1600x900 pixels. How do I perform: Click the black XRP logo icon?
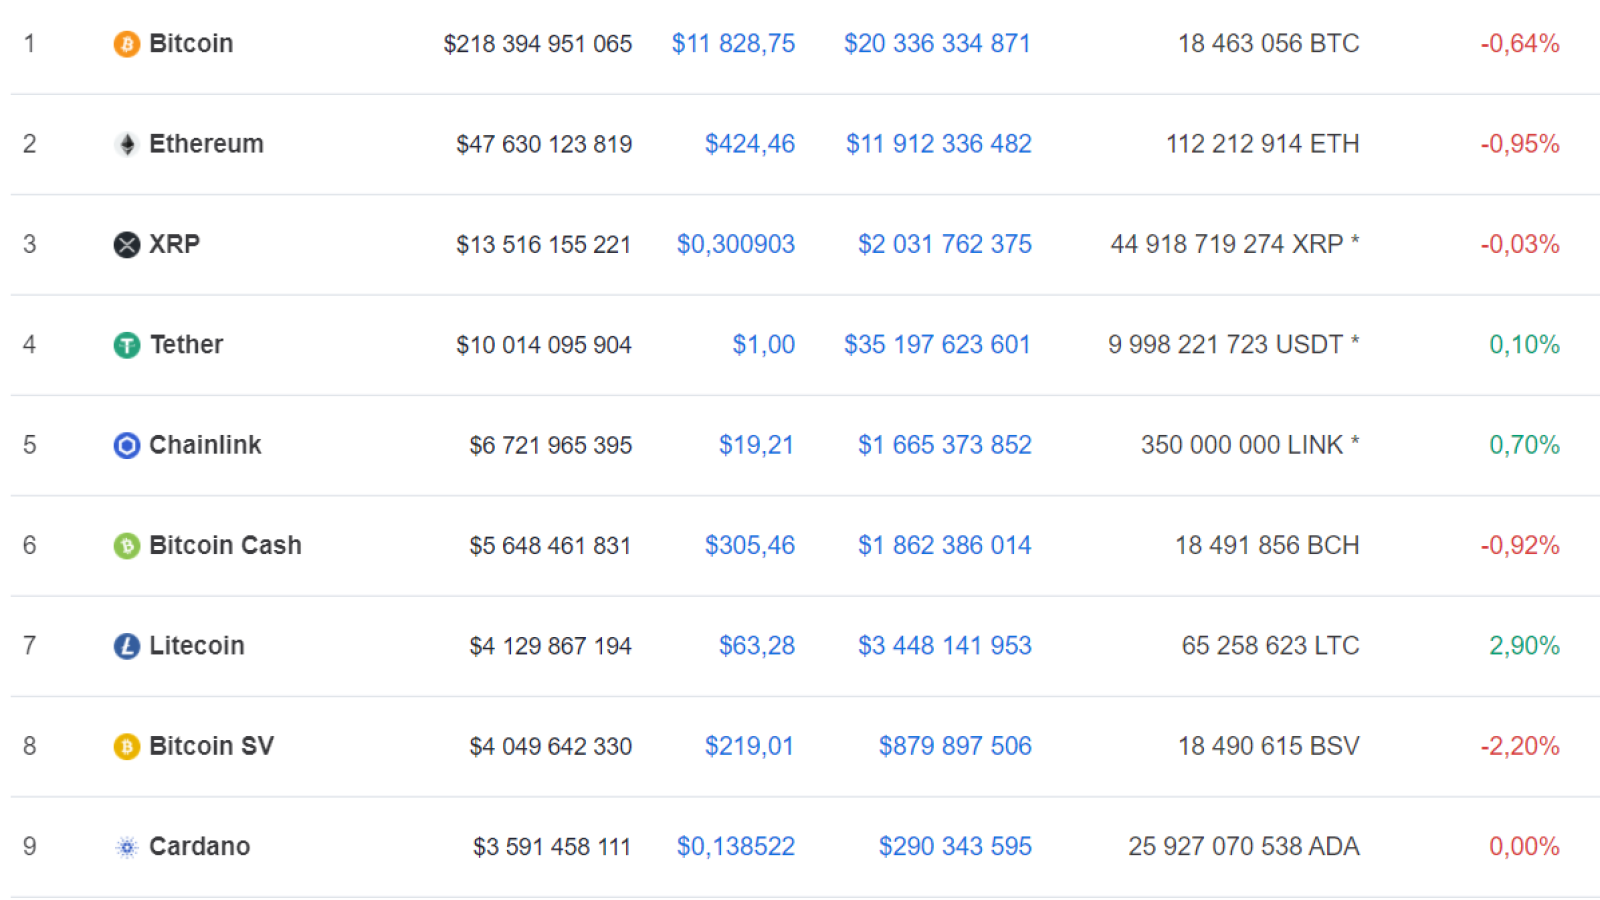(x=127, y=245)
